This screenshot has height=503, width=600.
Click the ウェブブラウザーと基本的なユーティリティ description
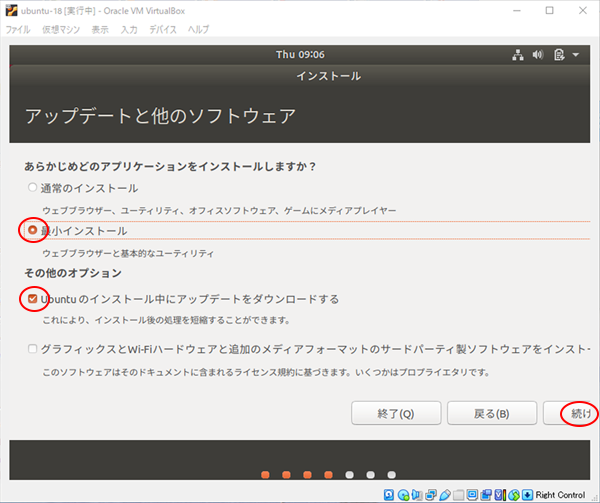(128, 253)
